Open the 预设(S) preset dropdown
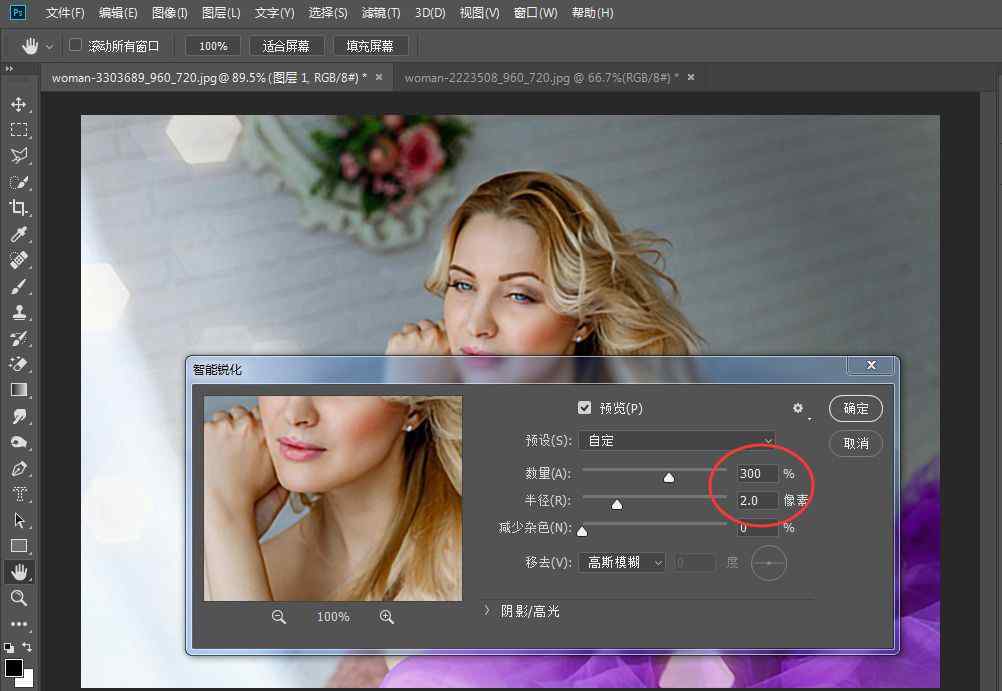The width and height of the screenshot is (1002, 691). [x=677, y=440]
